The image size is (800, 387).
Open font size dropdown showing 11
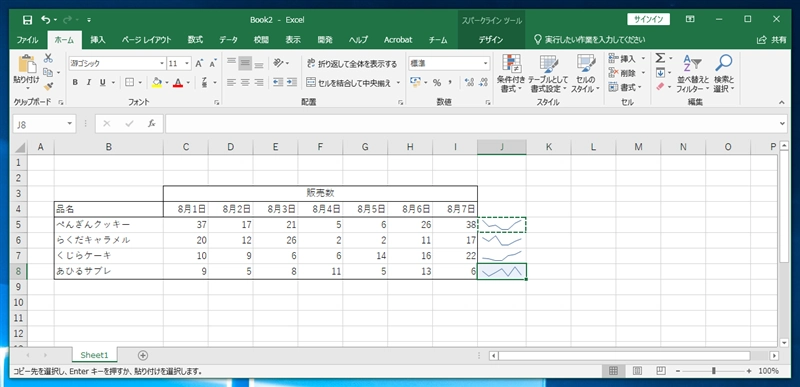(187, 64)
